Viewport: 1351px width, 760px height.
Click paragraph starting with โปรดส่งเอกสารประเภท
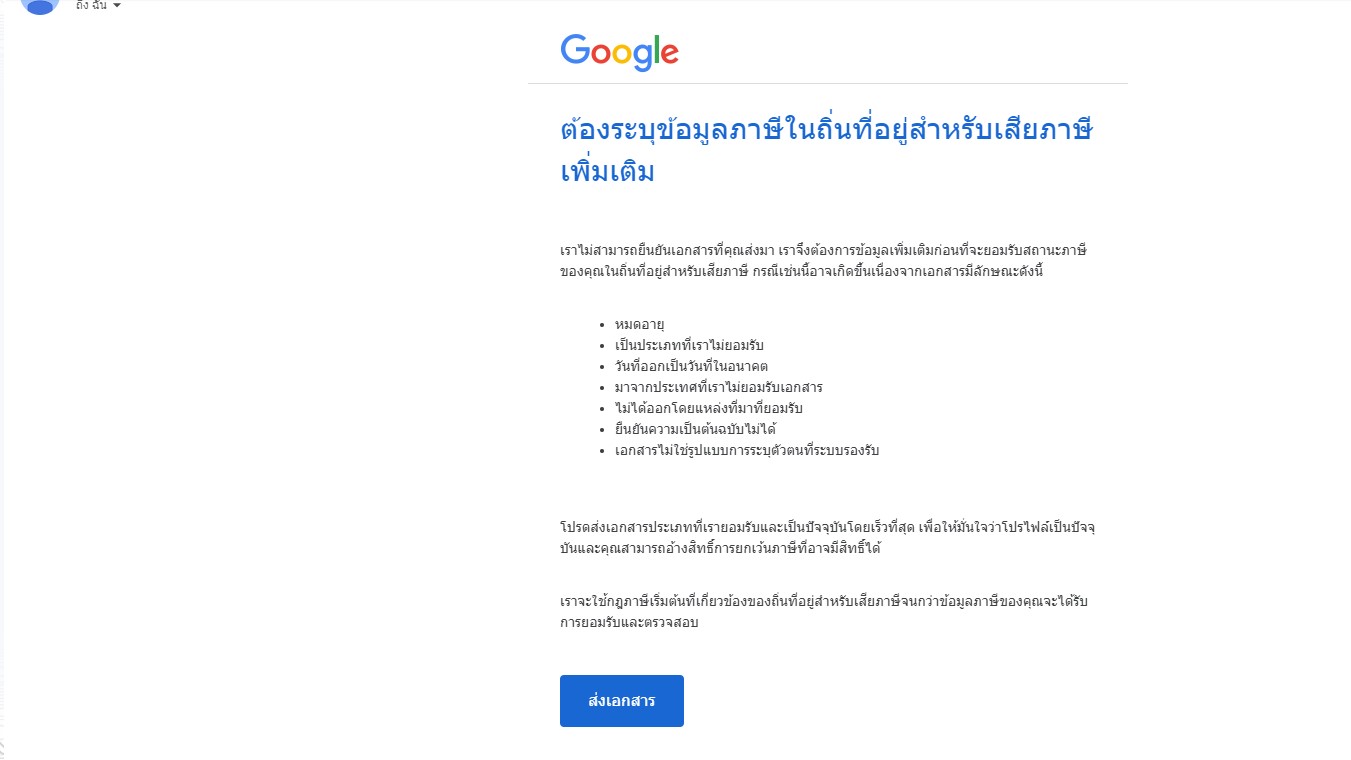tap(828, 537)
